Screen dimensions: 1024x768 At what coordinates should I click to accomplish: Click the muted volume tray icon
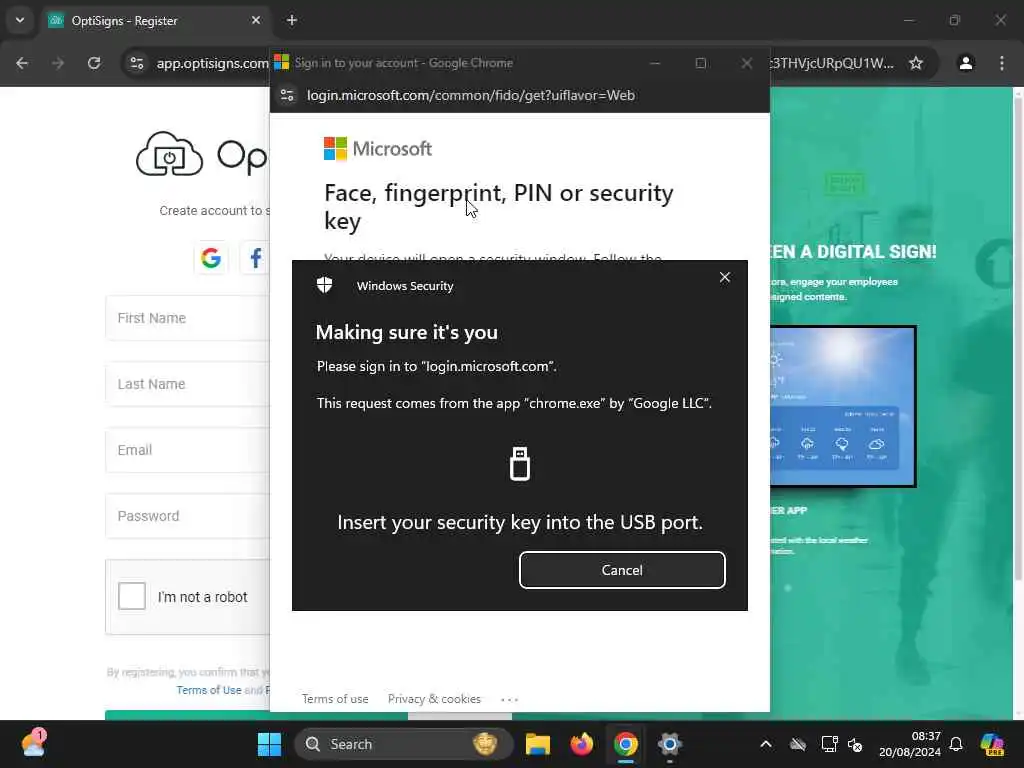click(855, 744)
